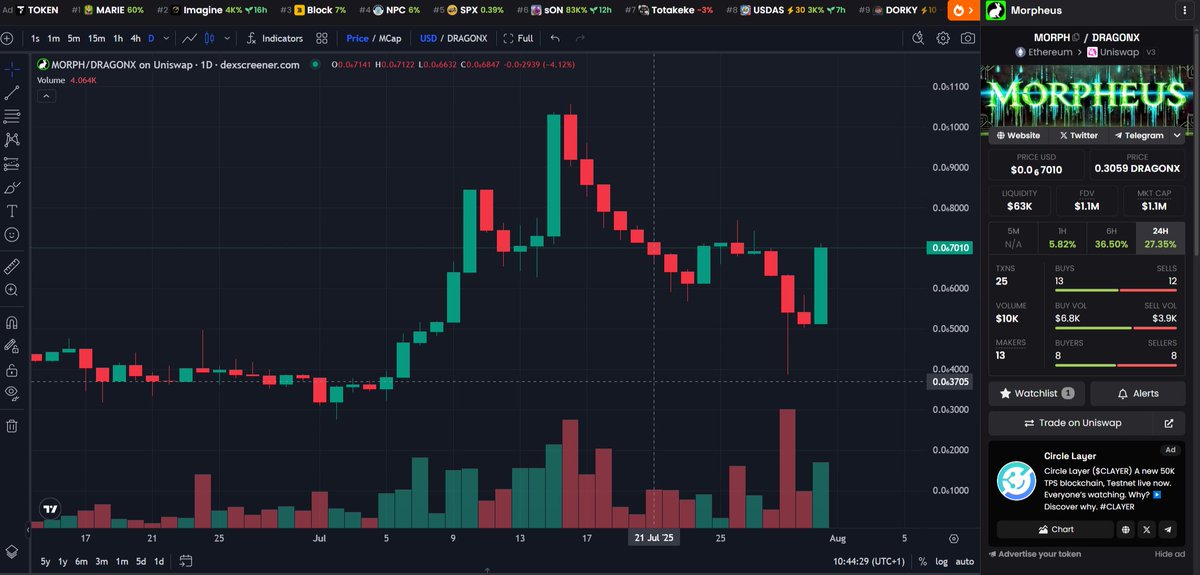Click the line chart style icon
The height and width of the screenshot is (575, 1200).
[191, 38]
